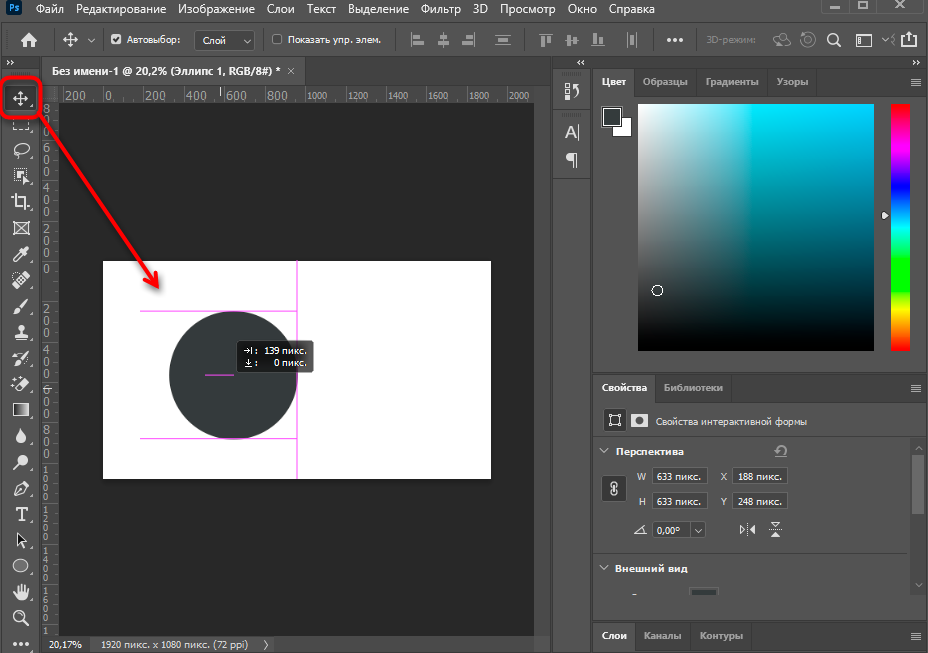Align left edges in options bar

(418, 40)
